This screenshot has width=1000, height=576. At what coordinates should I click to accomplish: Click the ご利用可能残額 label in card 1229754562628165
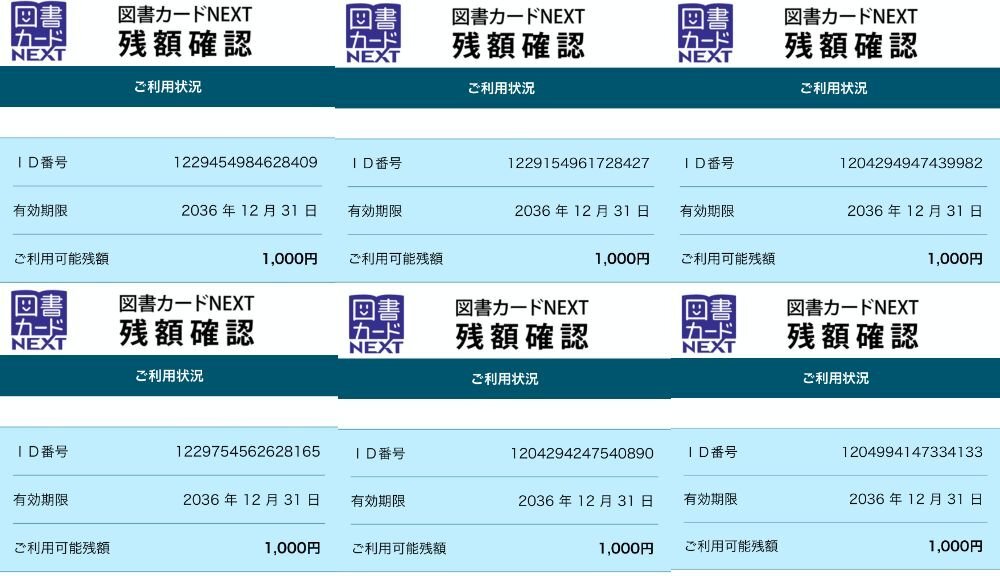(x=62, y=548)
